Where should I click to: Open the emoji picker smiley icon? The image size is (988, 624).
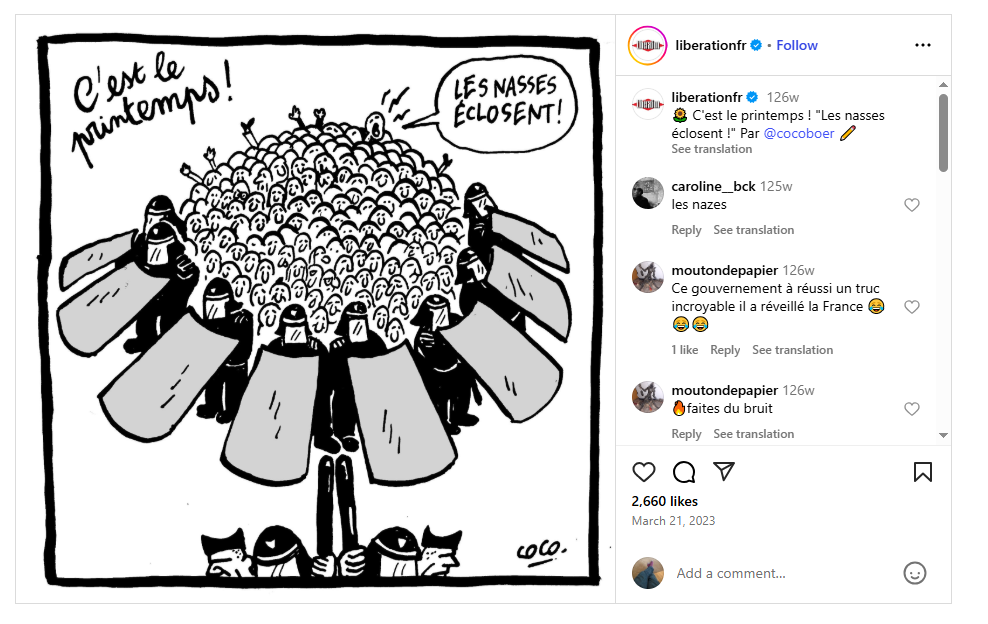click(914, 573)
